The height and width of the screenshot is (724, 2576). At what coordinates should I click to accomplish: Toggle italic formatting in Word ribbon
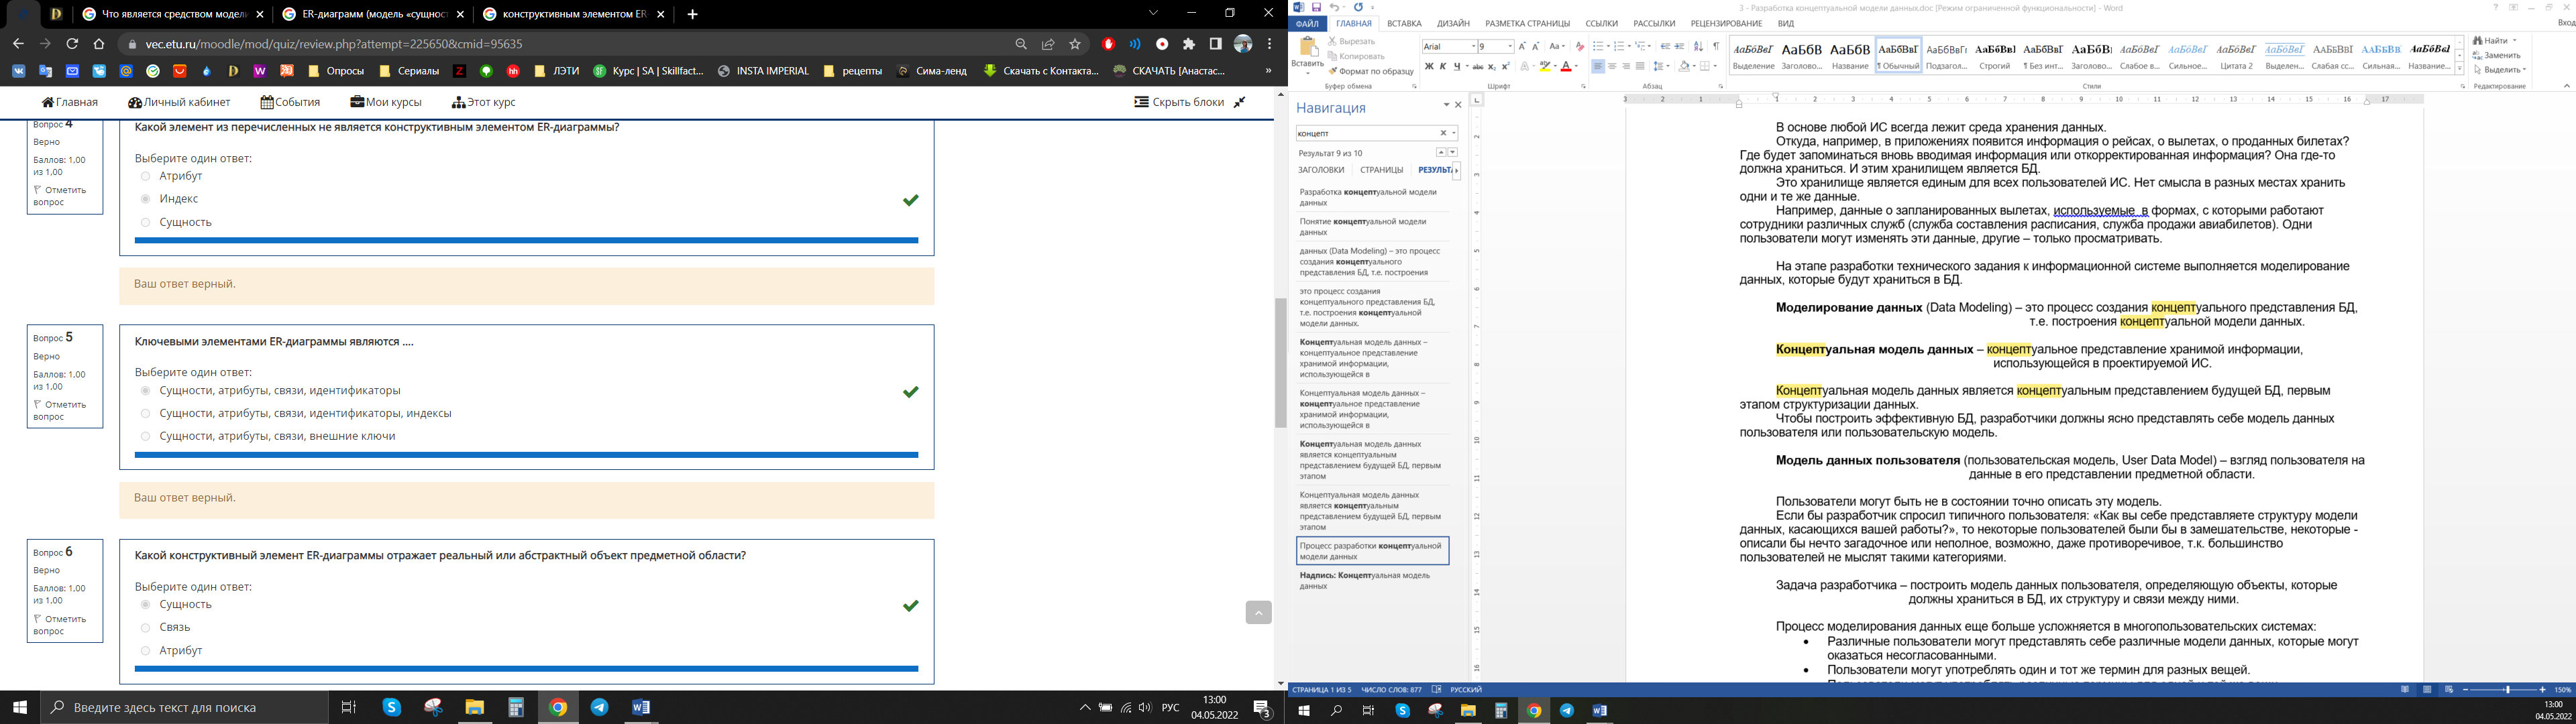[x=1443, y=66]
